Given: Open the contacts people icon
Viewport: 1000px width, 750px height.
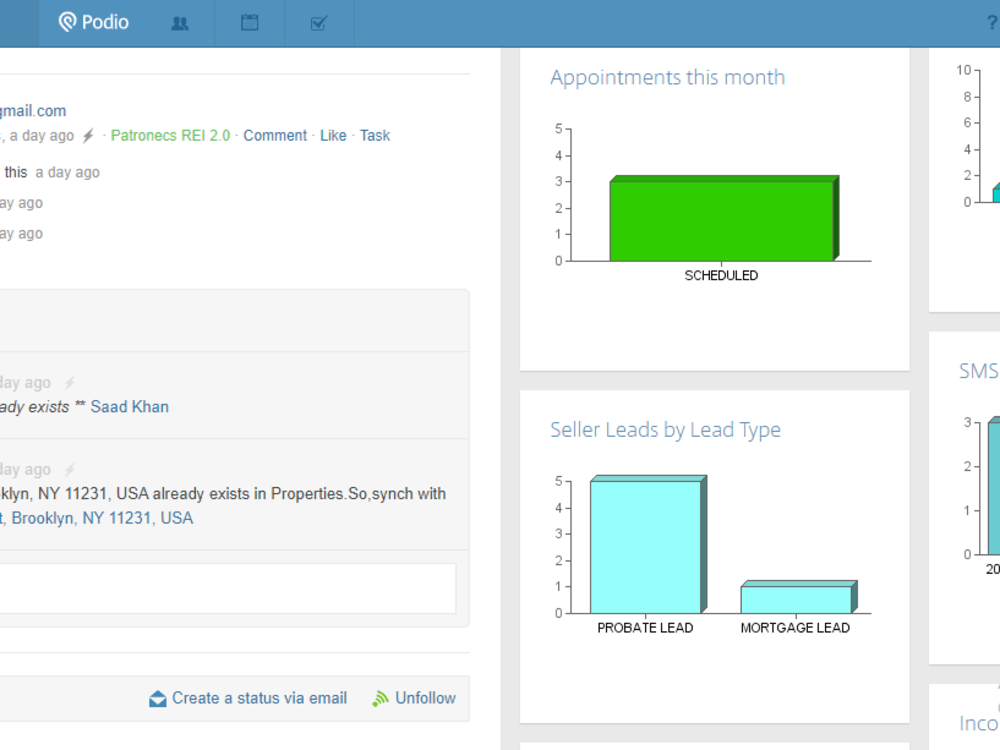Looking at the screenshot, I should click(180, 24).
